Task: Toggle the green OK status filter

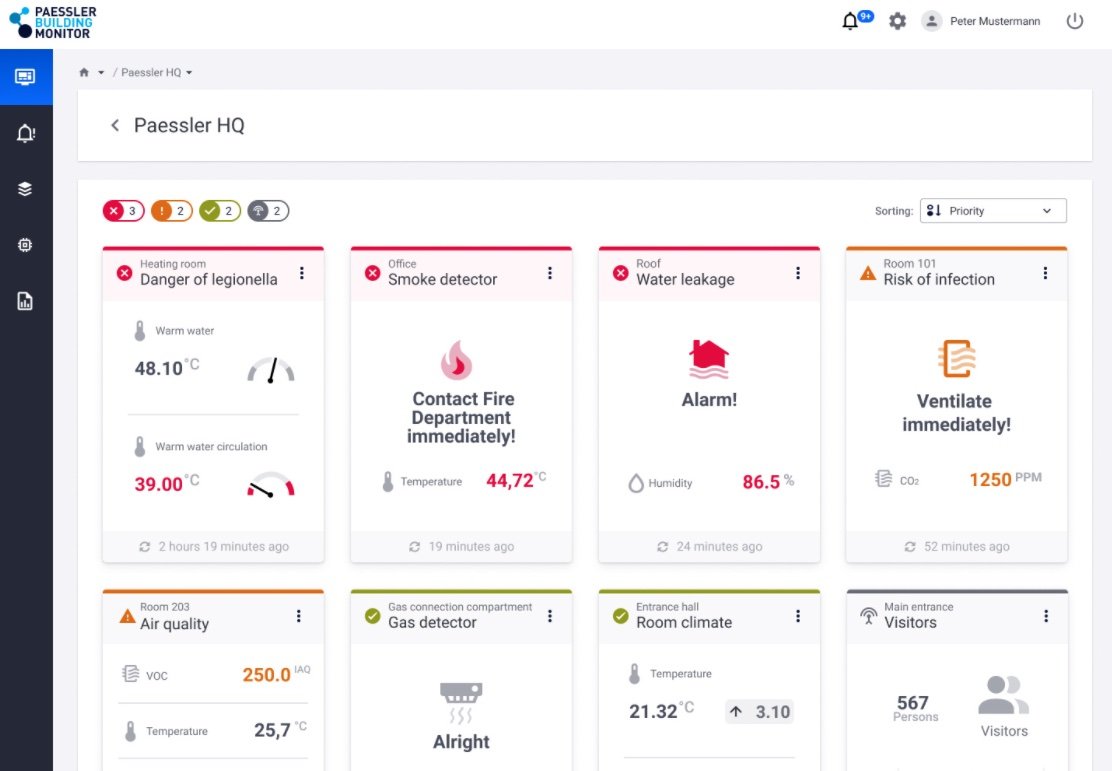Action: pos(219,211)
